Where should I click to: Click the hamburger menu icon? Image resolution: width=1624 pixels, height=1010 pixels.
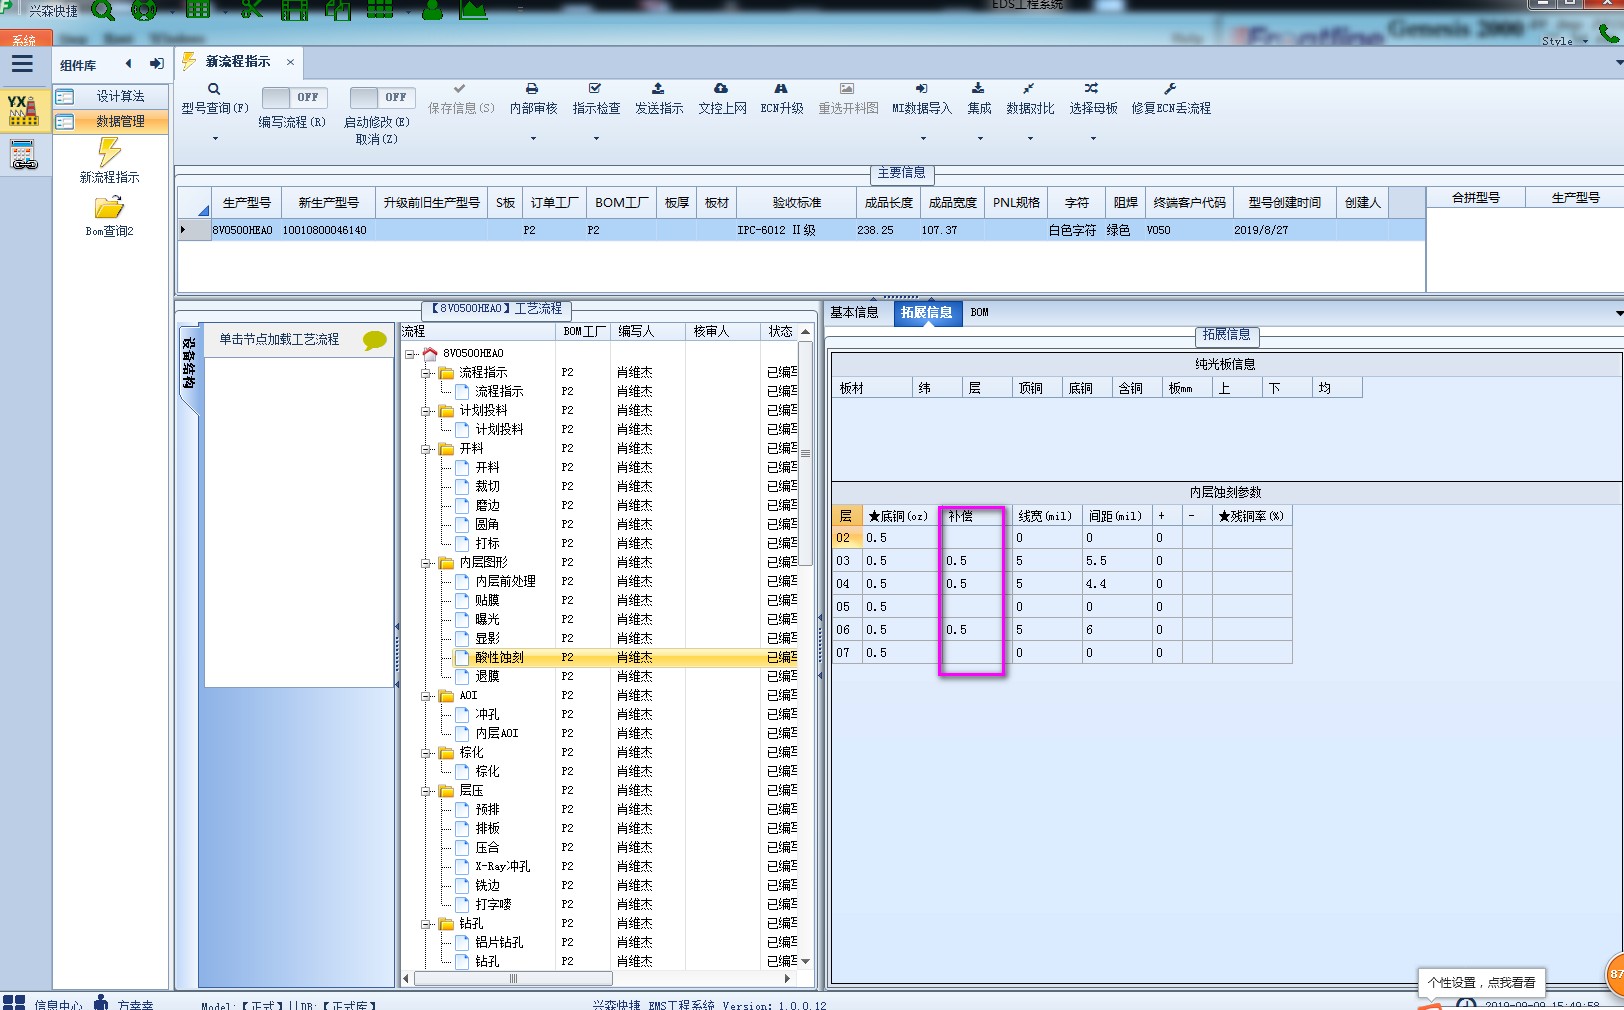22,65
